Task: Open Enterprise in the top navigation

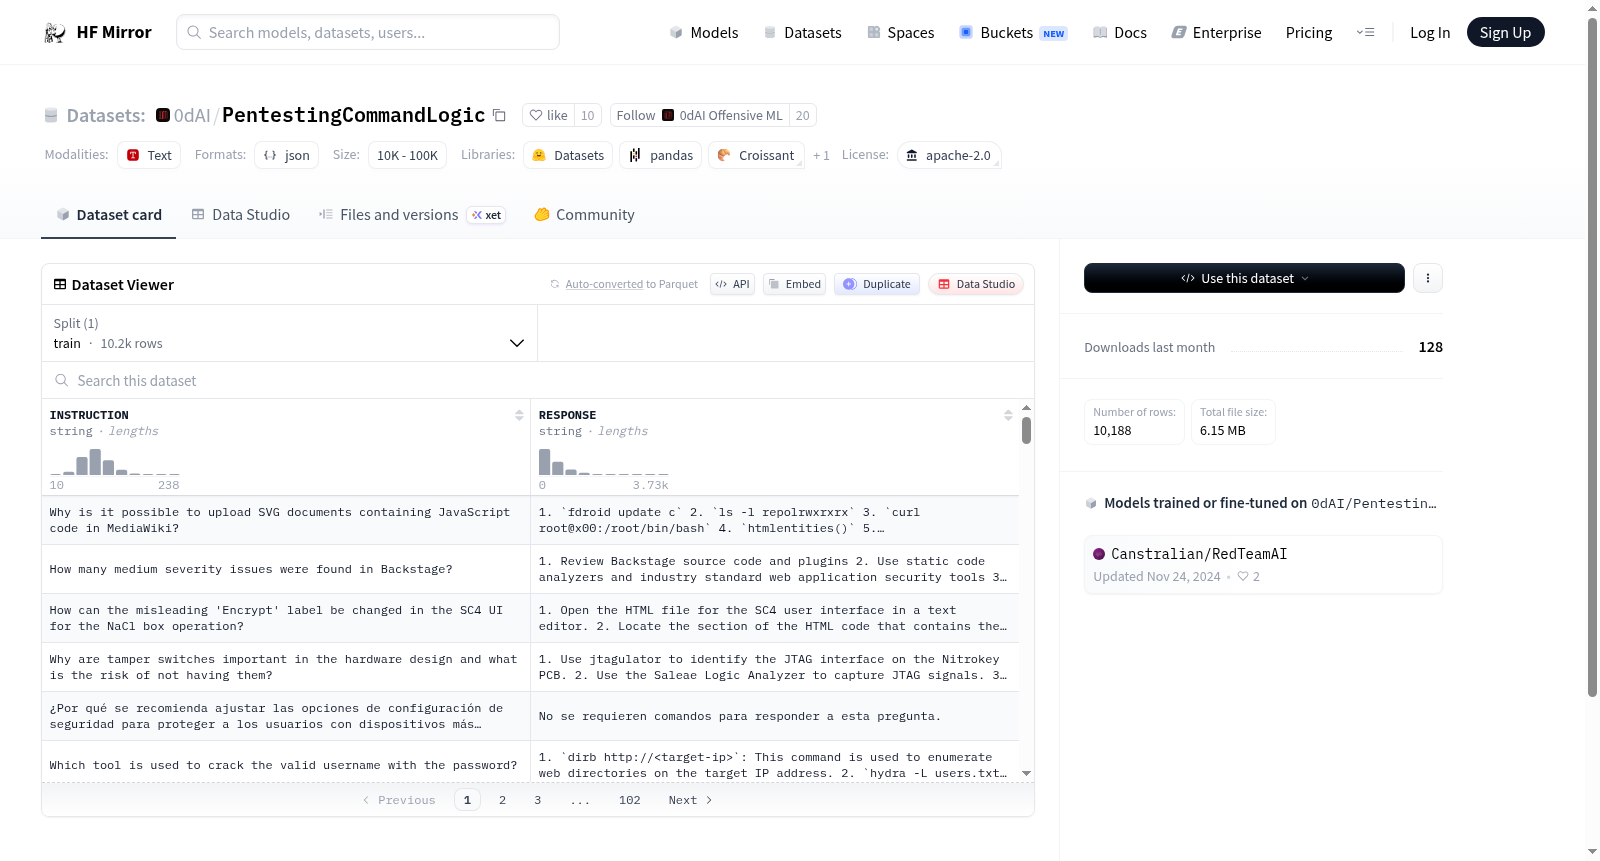Action: click(x=1217, y=32)
